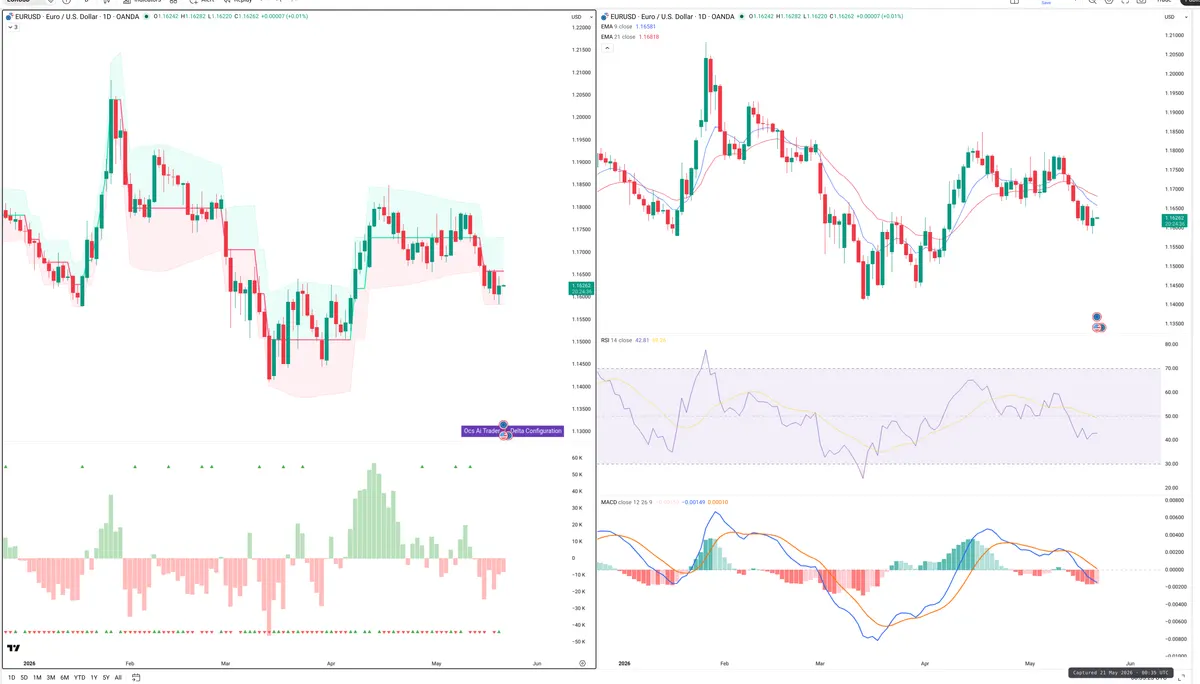1200x684 pixels.
Task: Select the YTD date range
Action: click(x=79, y=677)
